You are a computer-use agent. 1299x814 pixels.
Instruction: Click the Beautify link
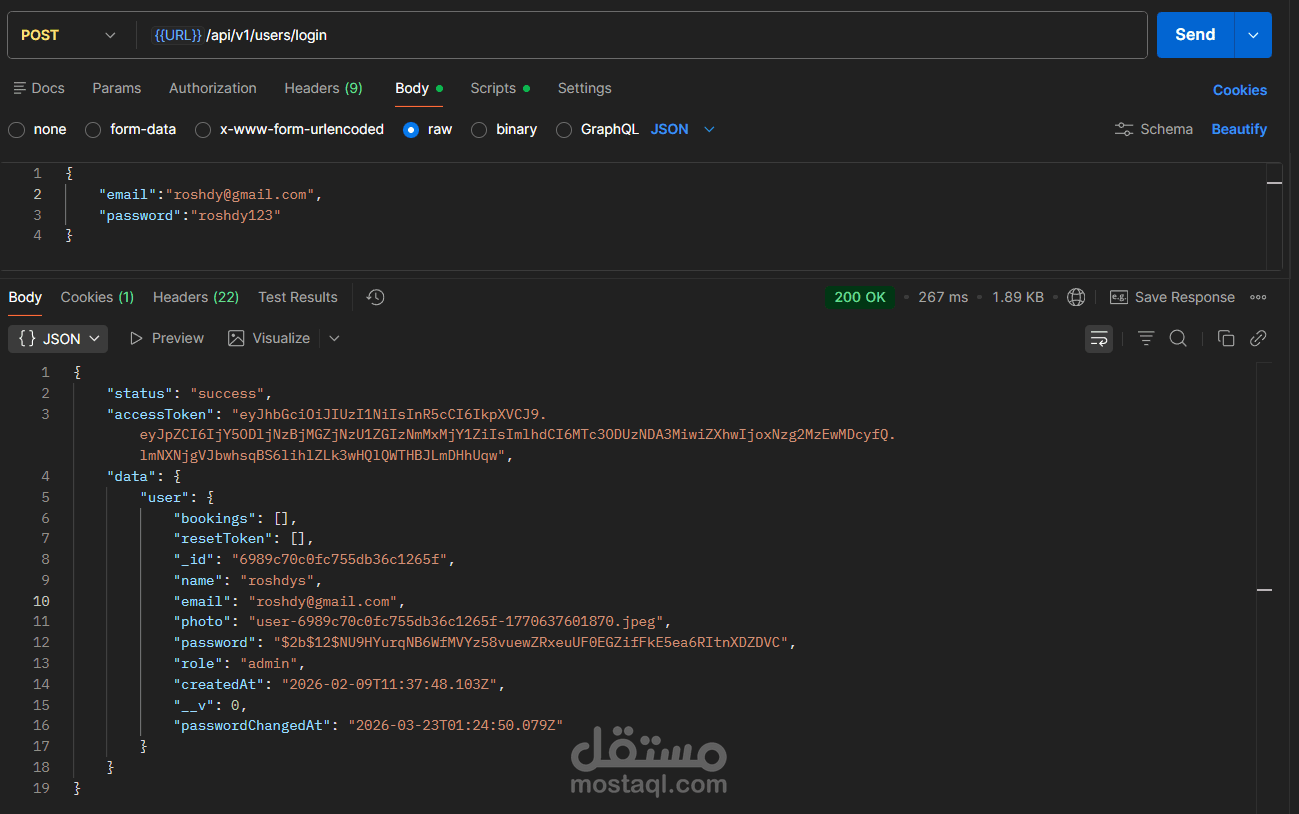pyautogui.click(x=1239, y=129)
